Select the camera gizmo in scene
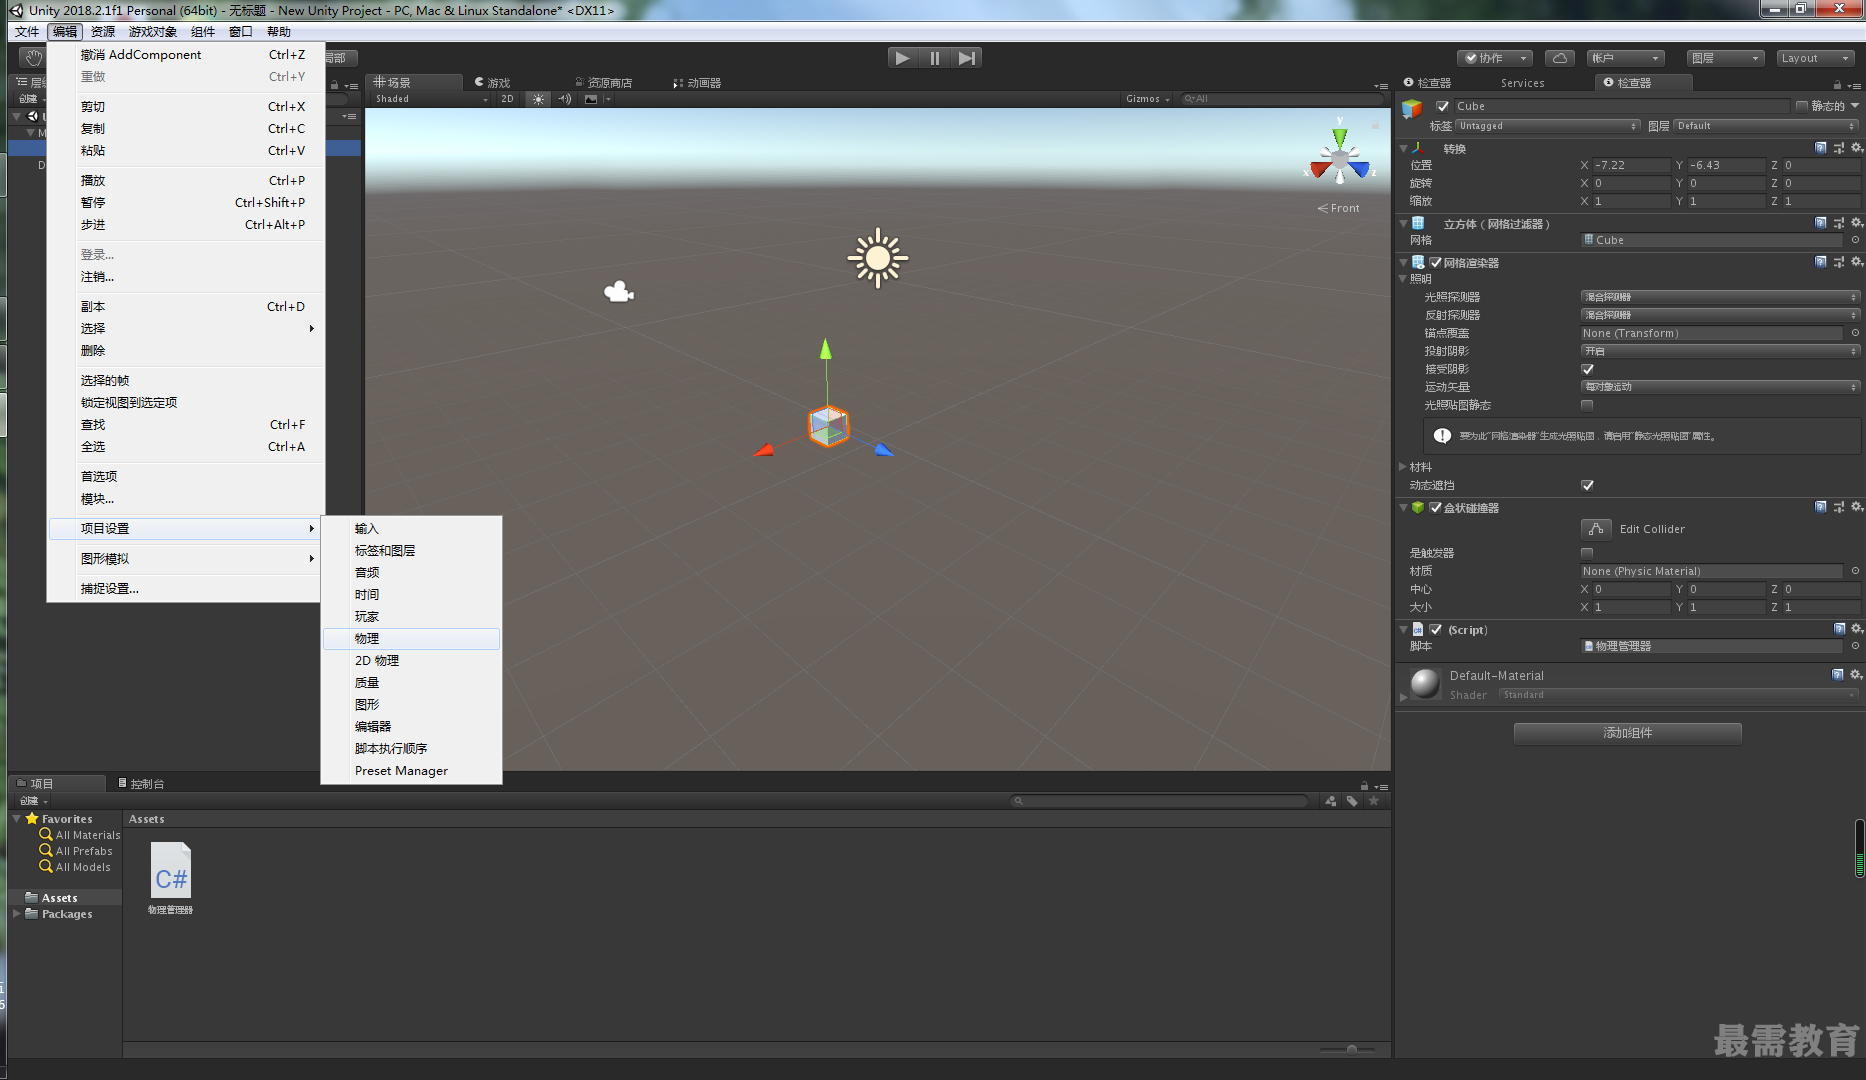1866x1080 pixels. coord(619,291)
